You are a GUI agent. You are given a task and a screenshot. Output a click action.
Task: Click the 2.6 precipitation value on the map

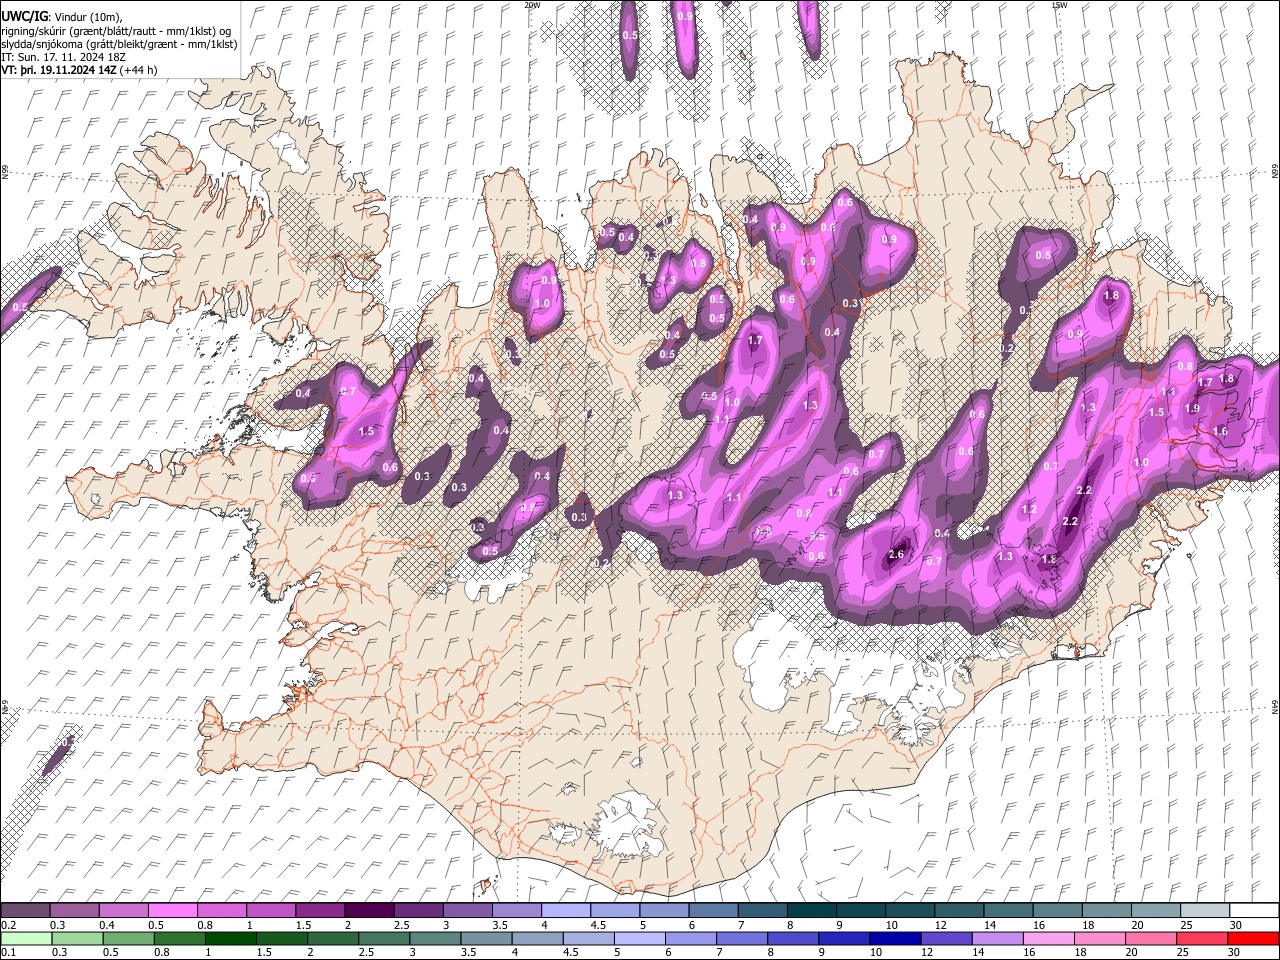[896, 555]
